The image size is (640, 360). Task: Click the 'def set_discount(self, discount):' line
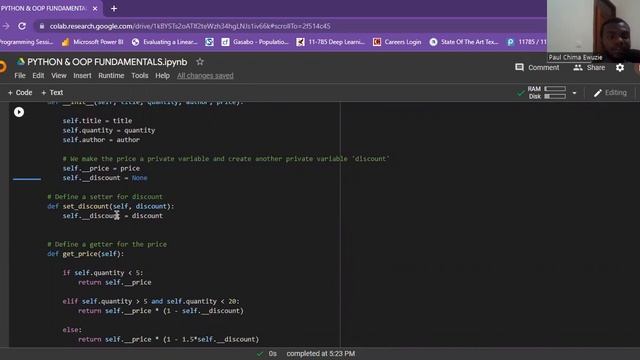tap(111, 206)
